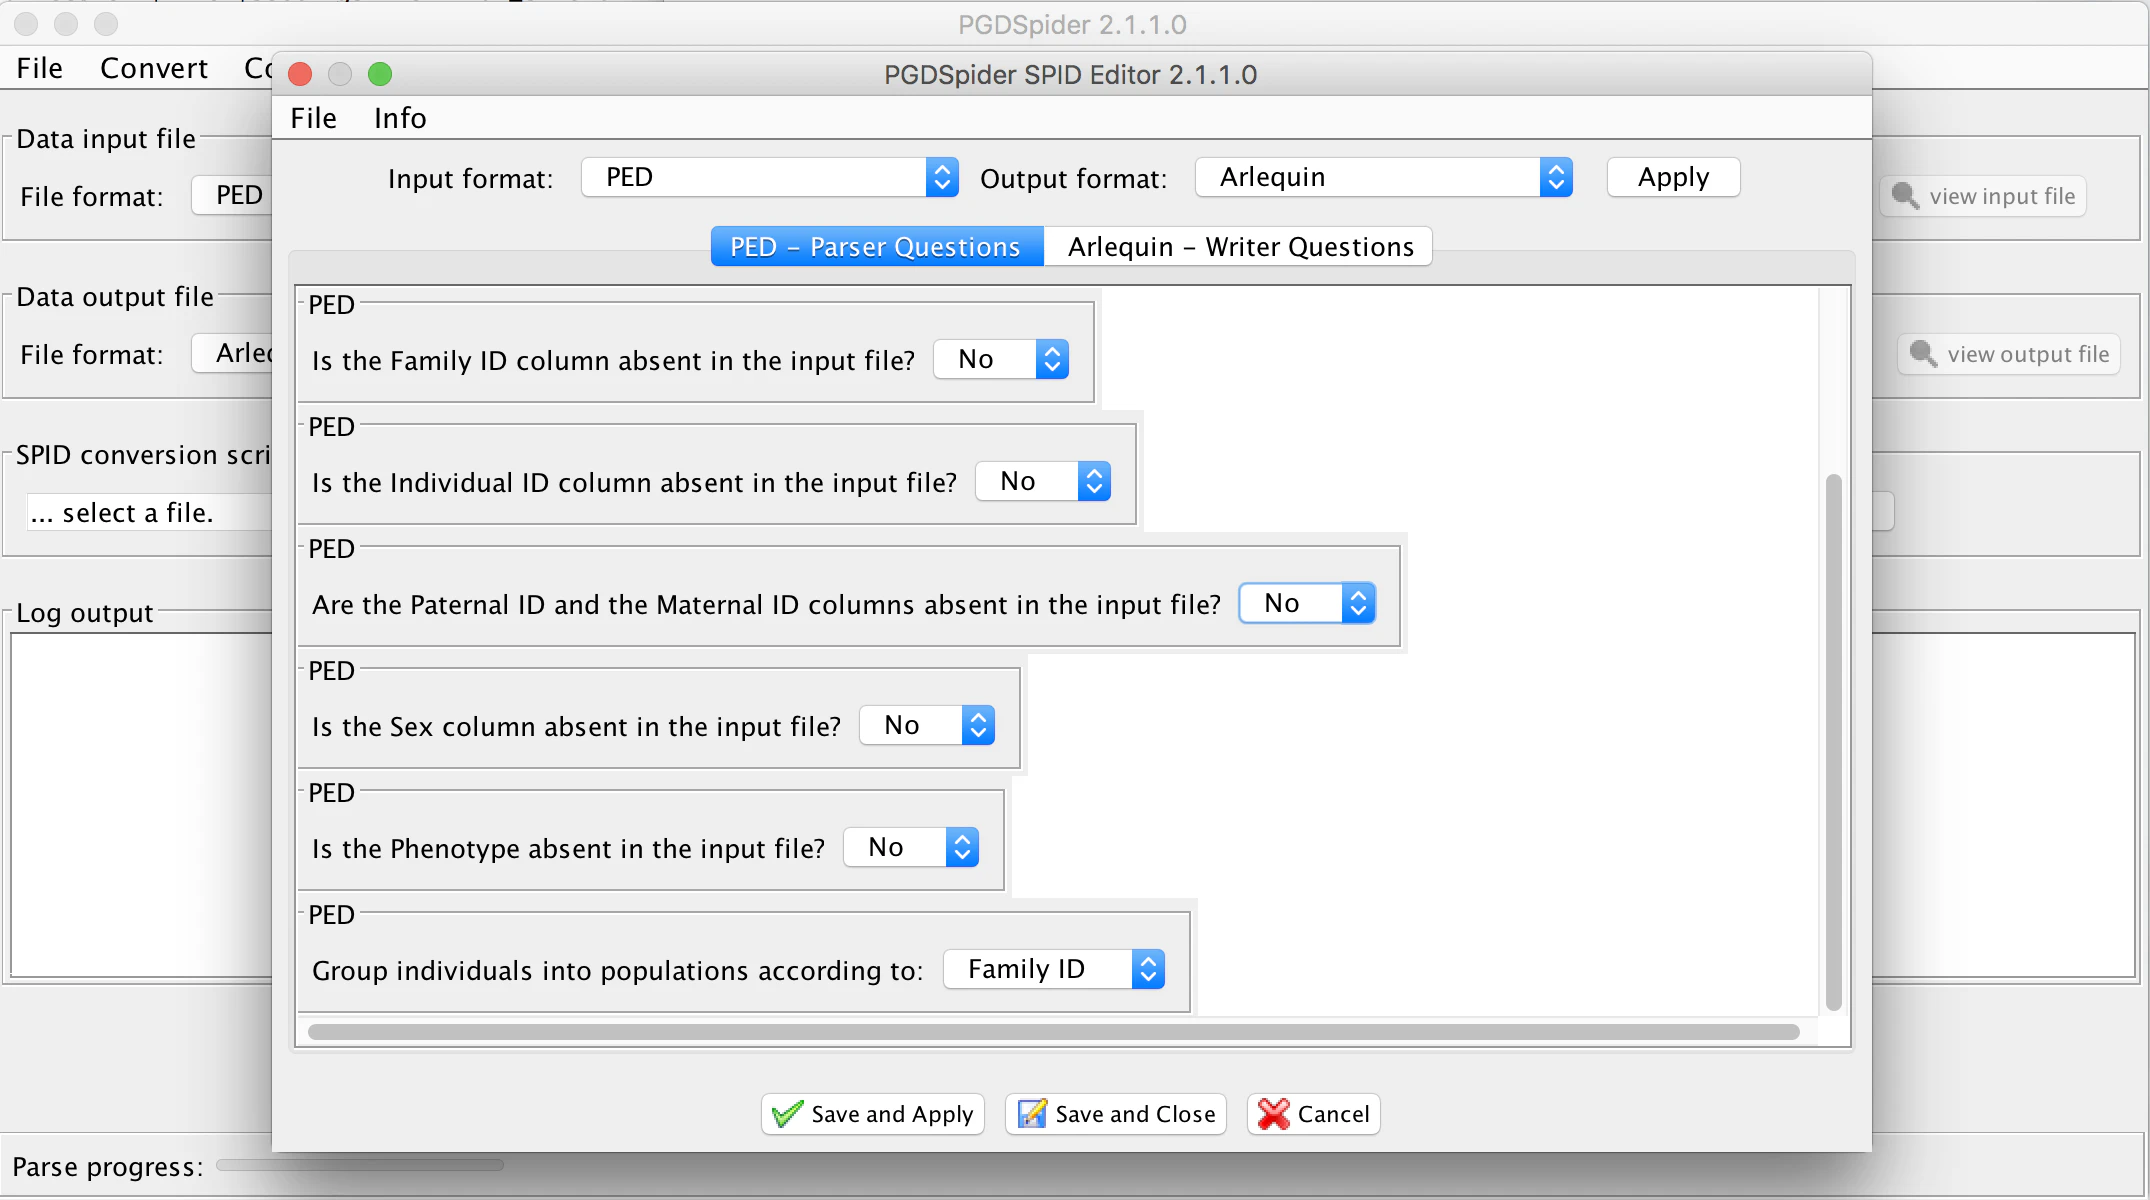Click the Save and Apply button

(873, 1114)
